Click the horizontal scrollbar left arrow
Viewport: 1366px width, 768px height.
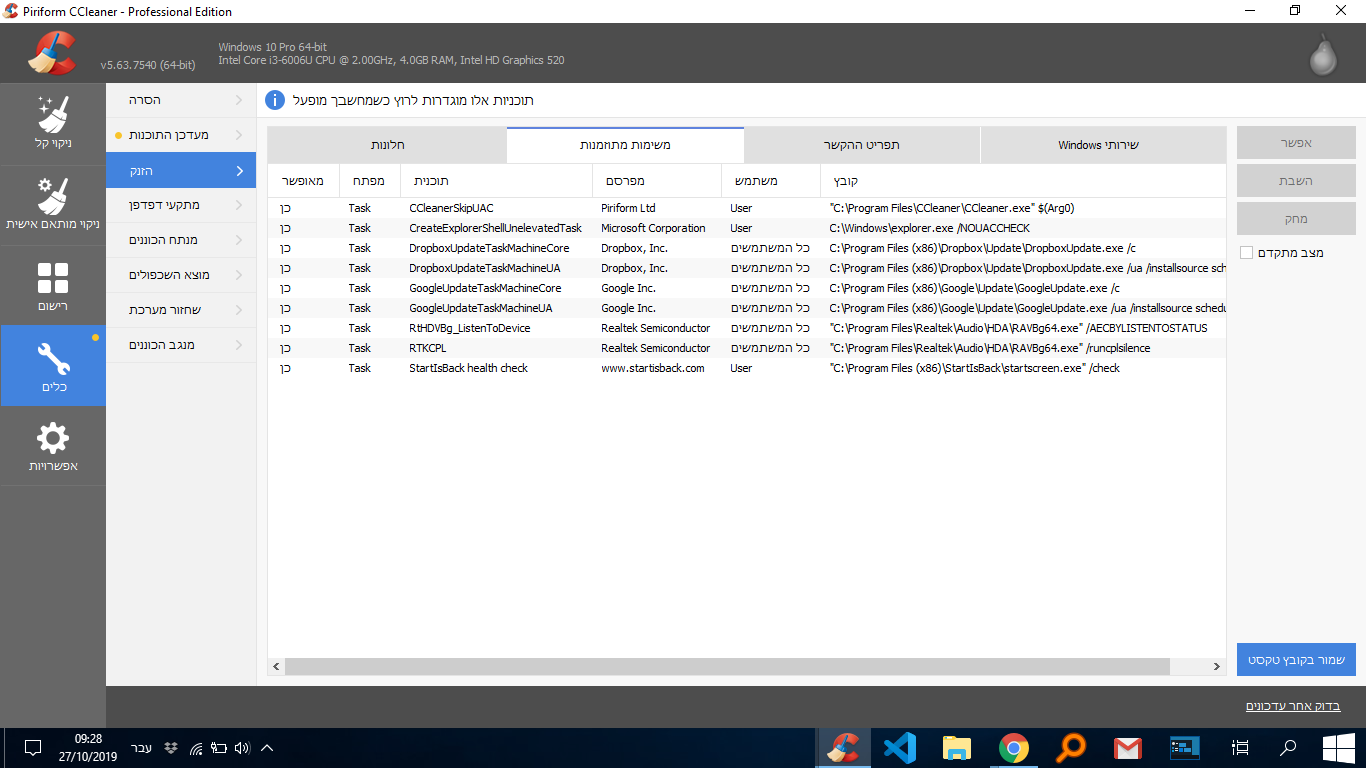(277, 666)
